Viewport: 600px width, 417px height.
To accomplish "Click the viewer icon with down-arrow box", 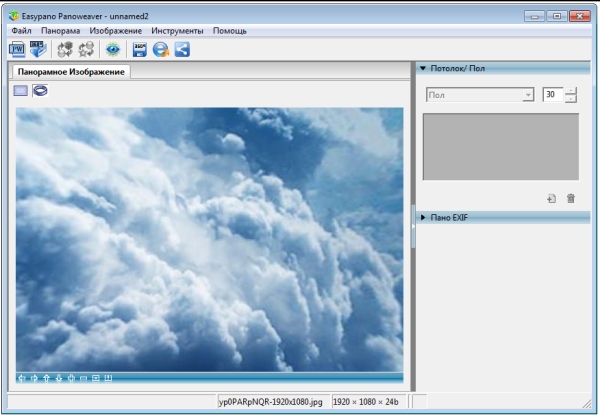I will coord(96,378).
